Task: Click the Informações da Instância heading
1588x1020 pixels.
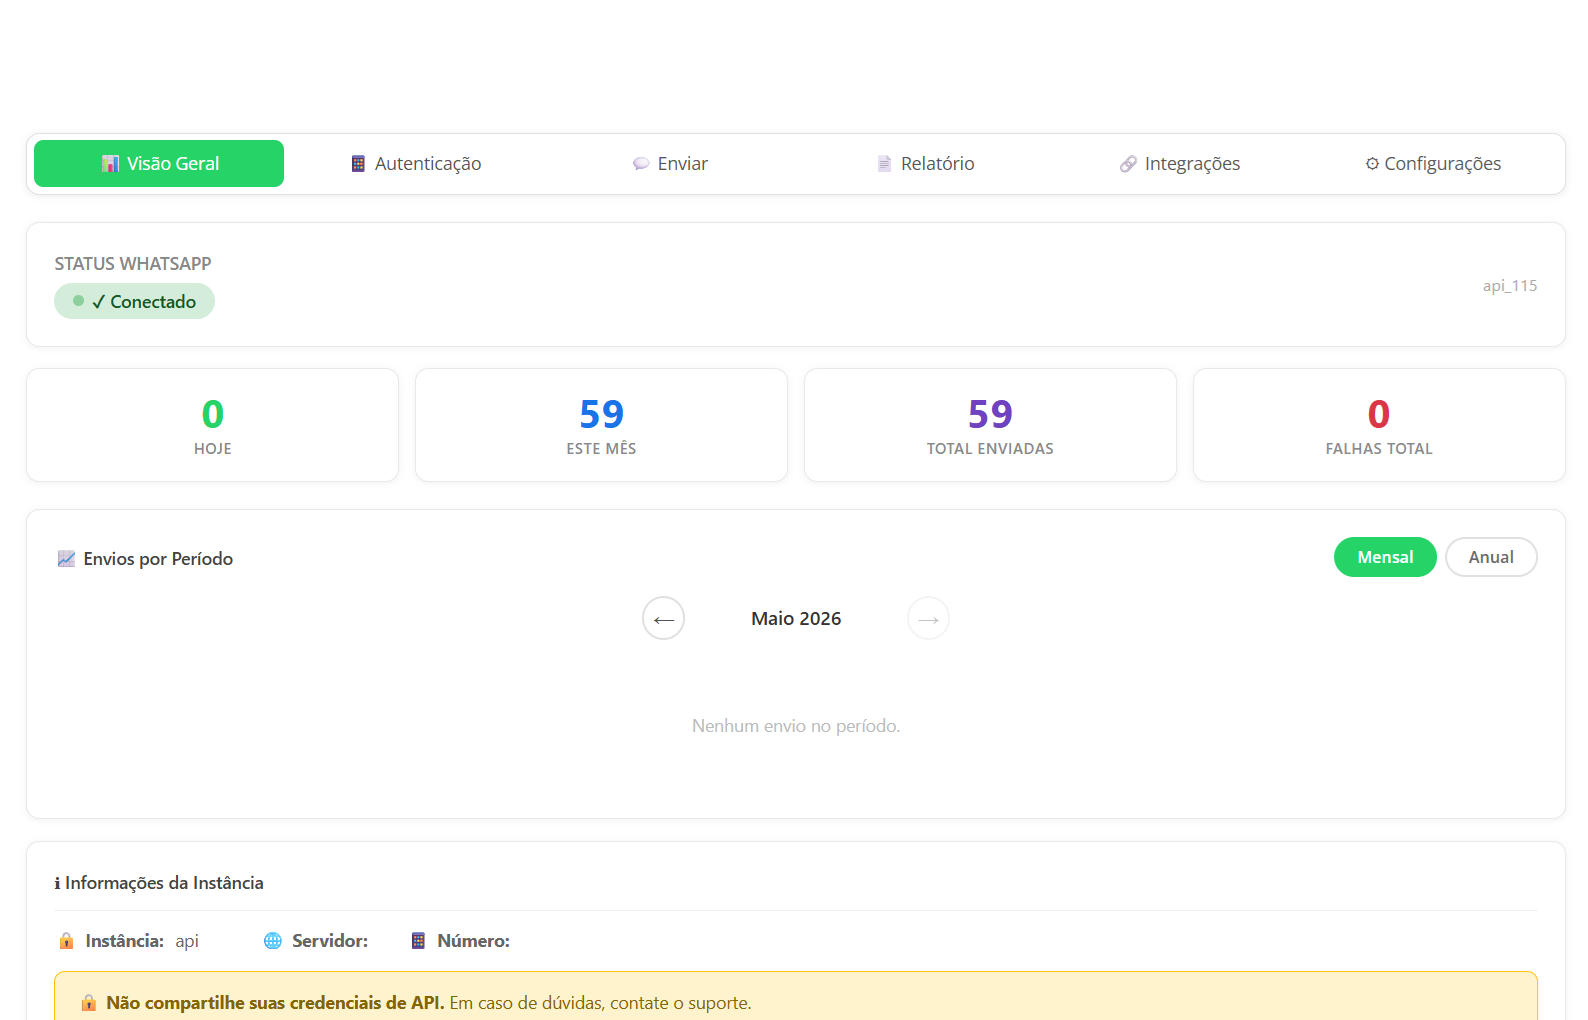Action: pyautogui.click(x=159, y=883)
